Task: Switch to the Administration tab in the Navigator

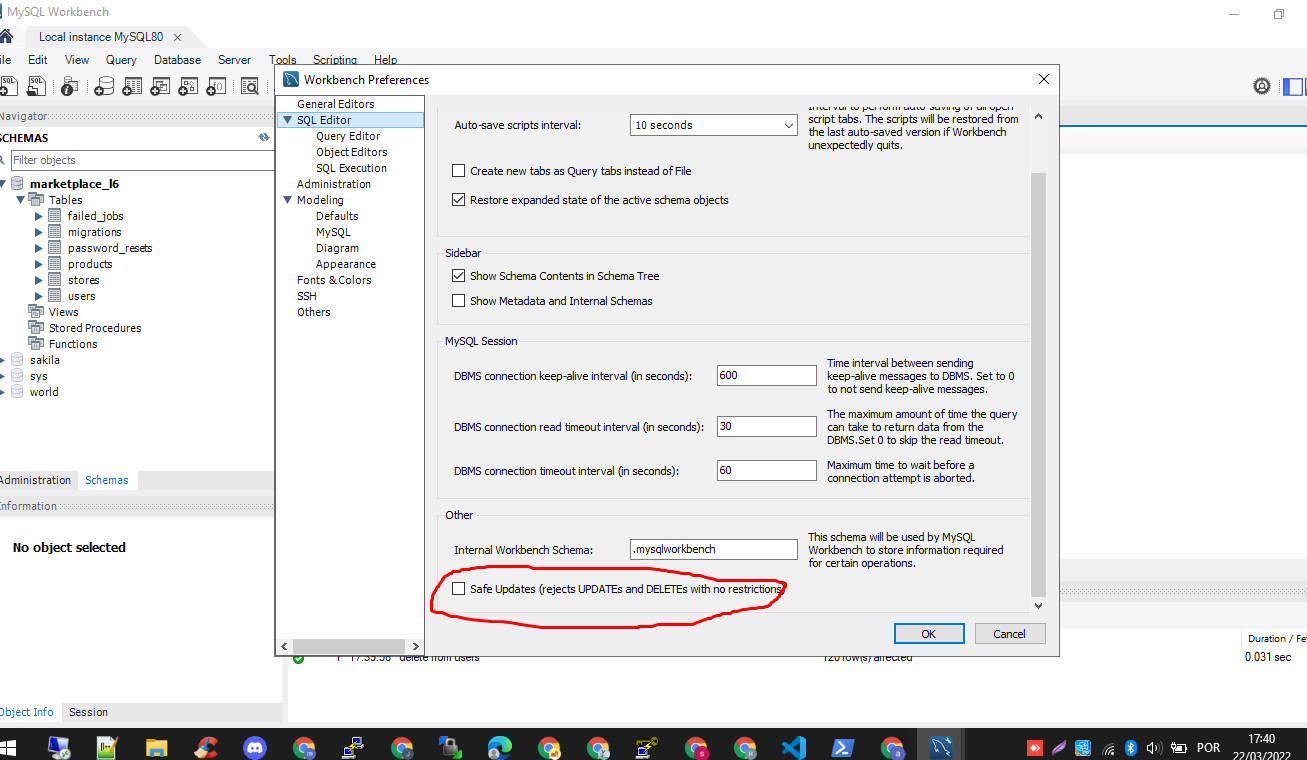Action: point(35,480)
